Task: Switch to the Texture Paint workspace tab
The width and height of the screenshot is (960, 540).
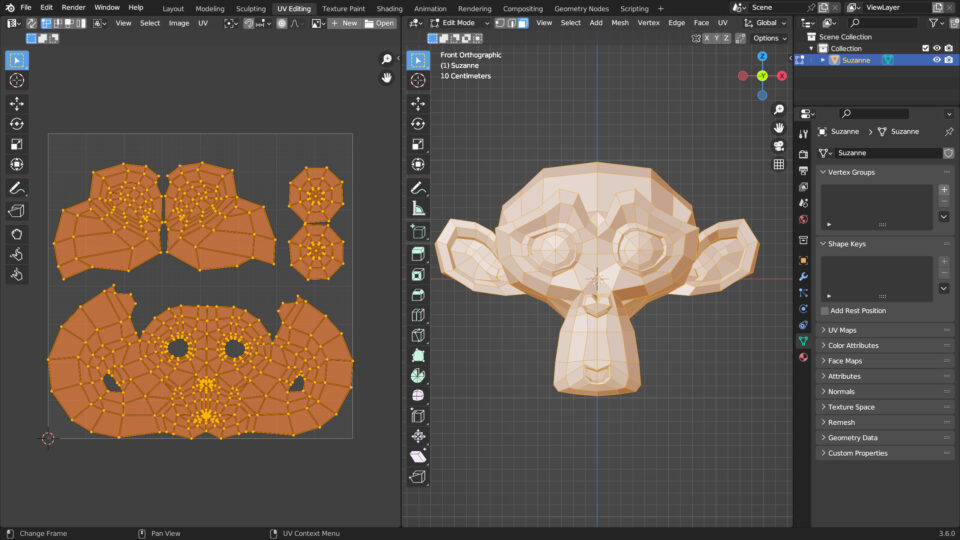Action: pos(343,9)
